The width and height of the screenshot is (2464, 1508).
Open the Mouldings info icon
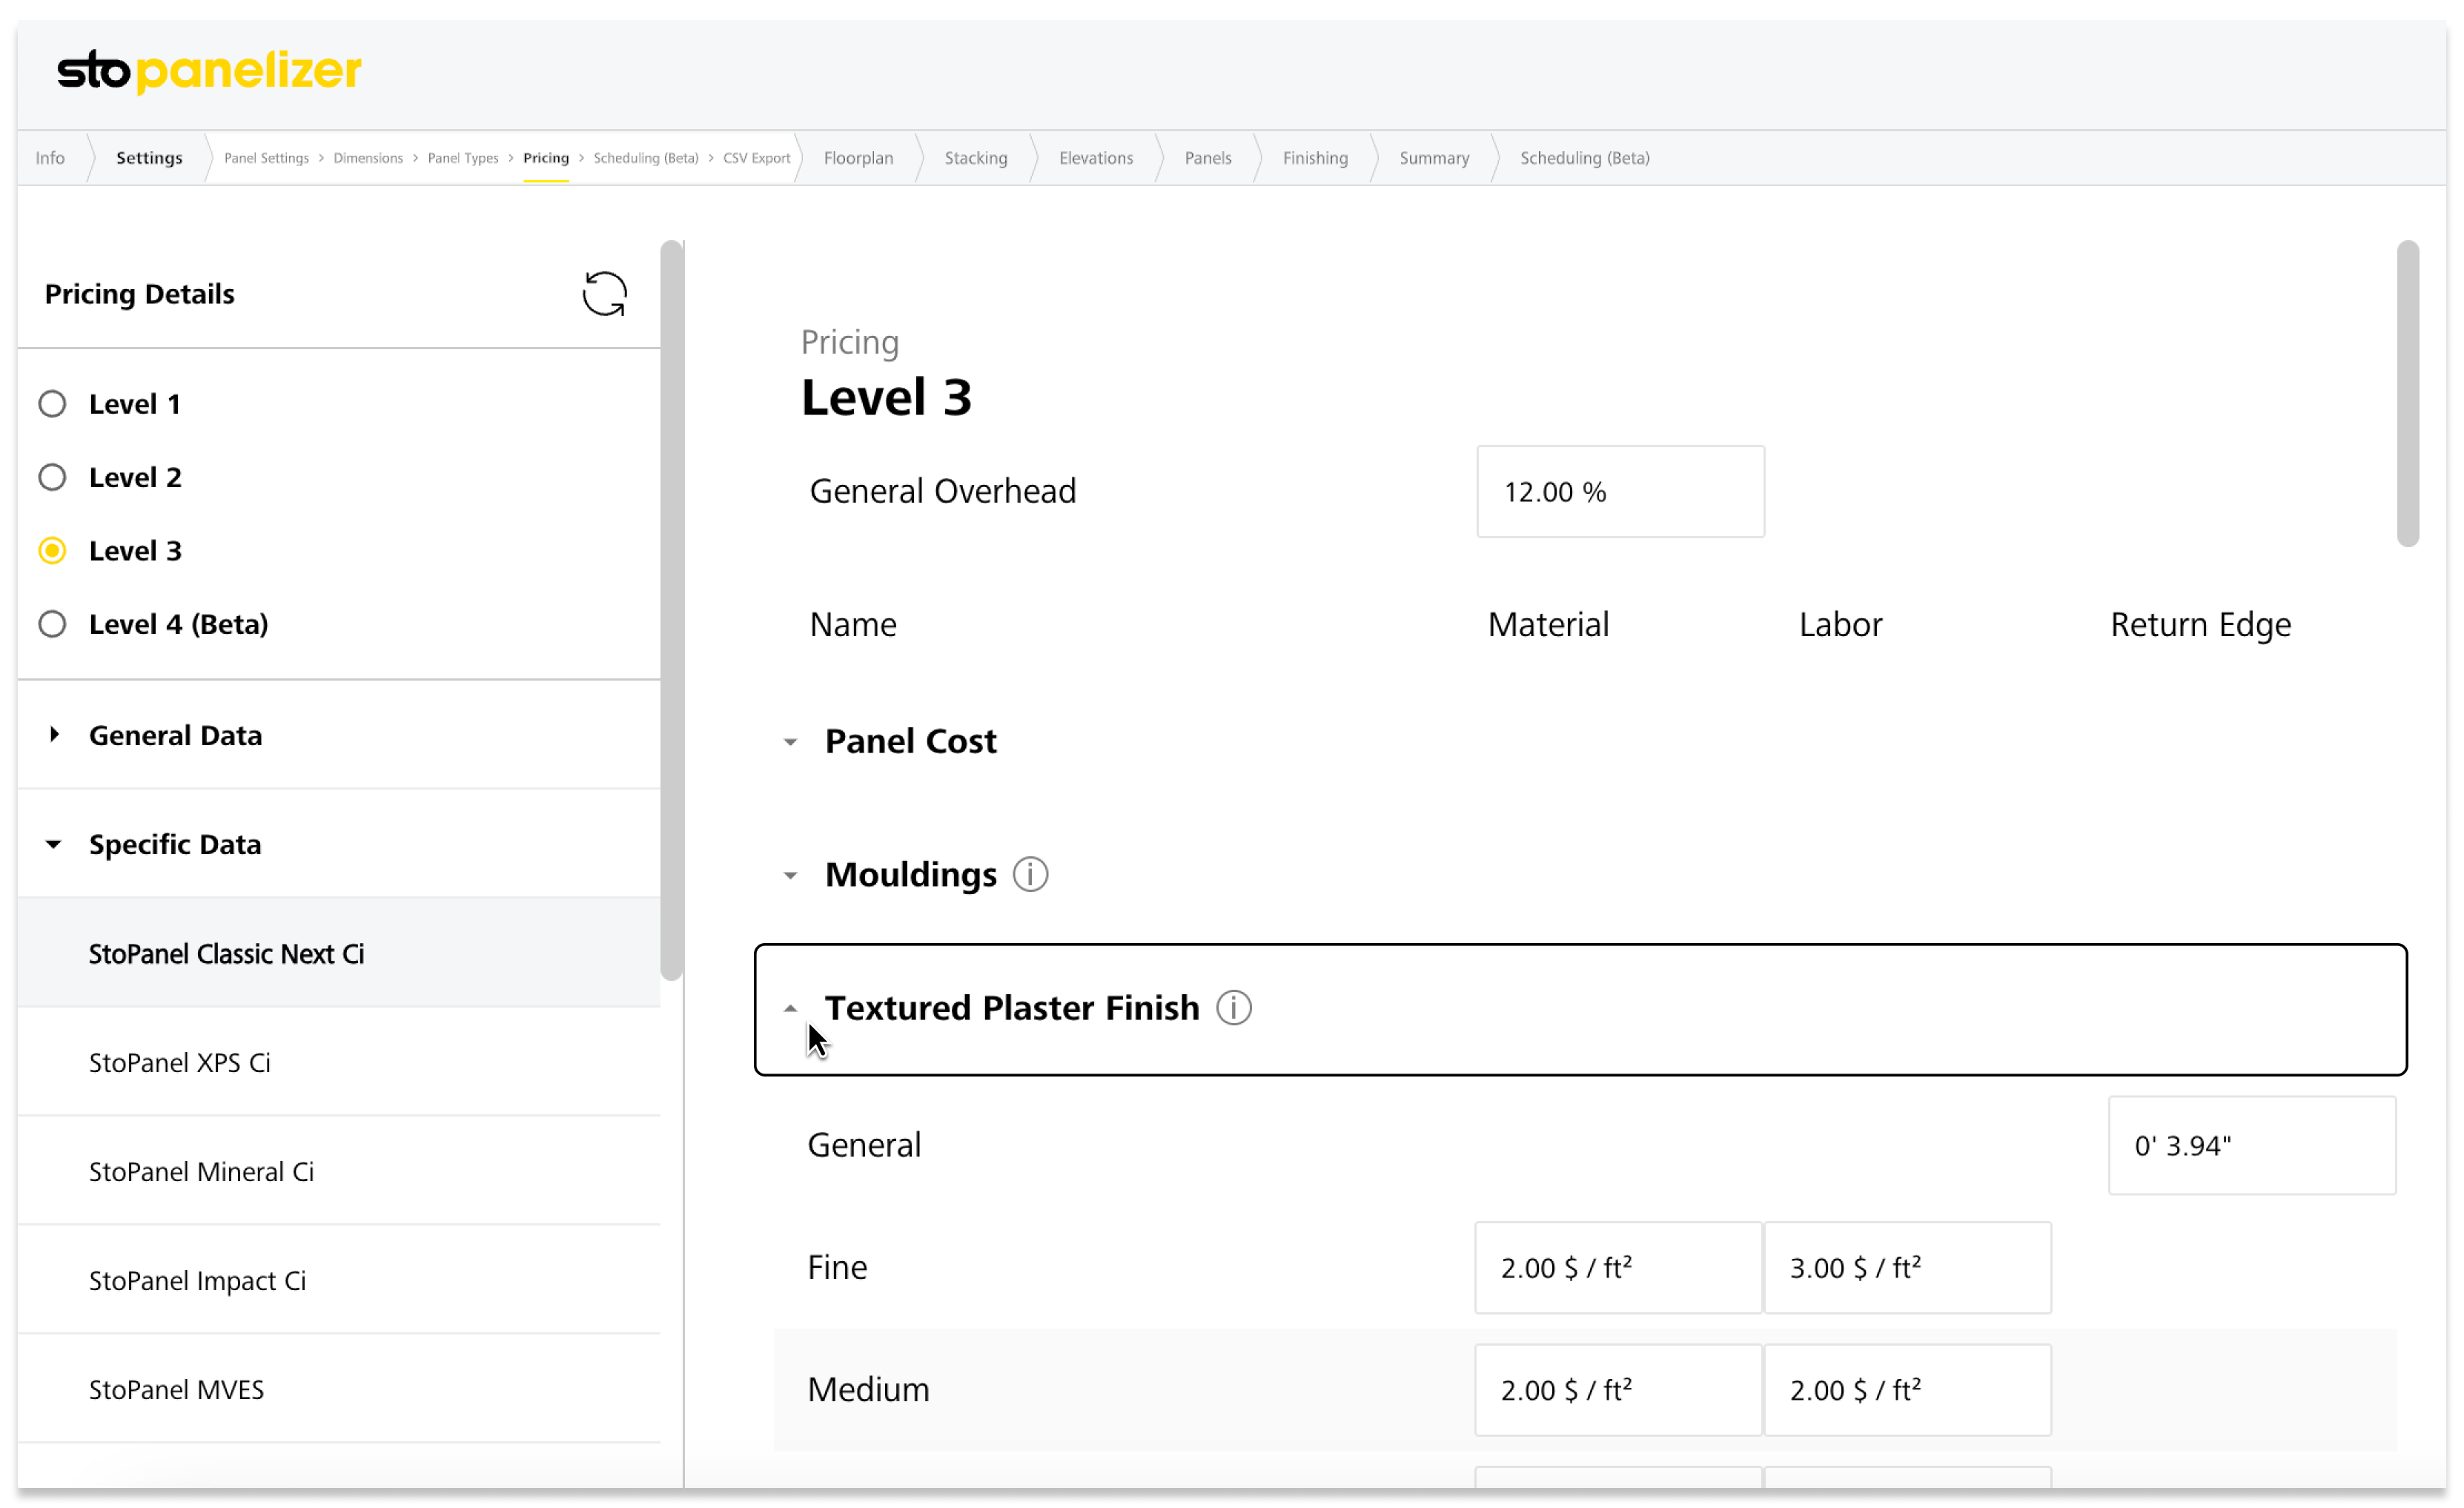click(1029, 874)
